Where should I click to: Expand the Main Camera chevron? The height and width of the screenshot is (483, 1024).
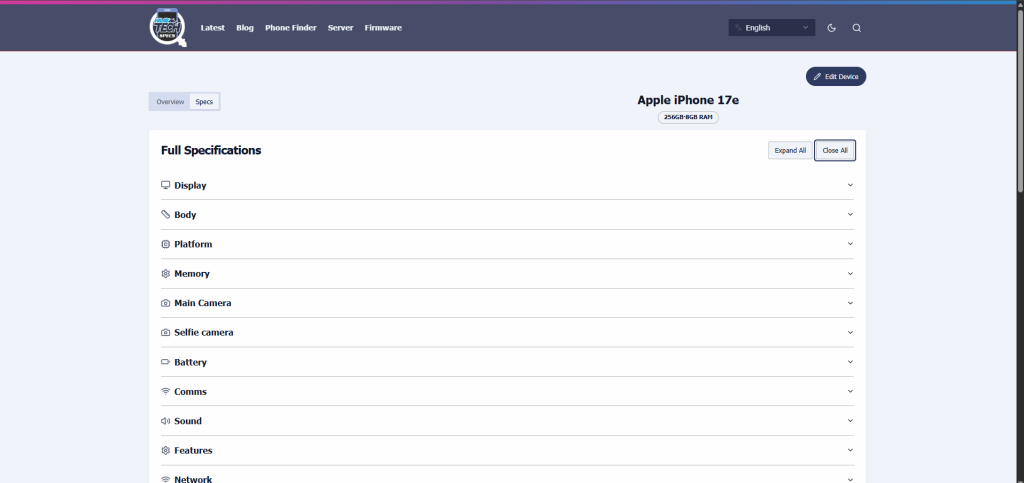[850, 303]
